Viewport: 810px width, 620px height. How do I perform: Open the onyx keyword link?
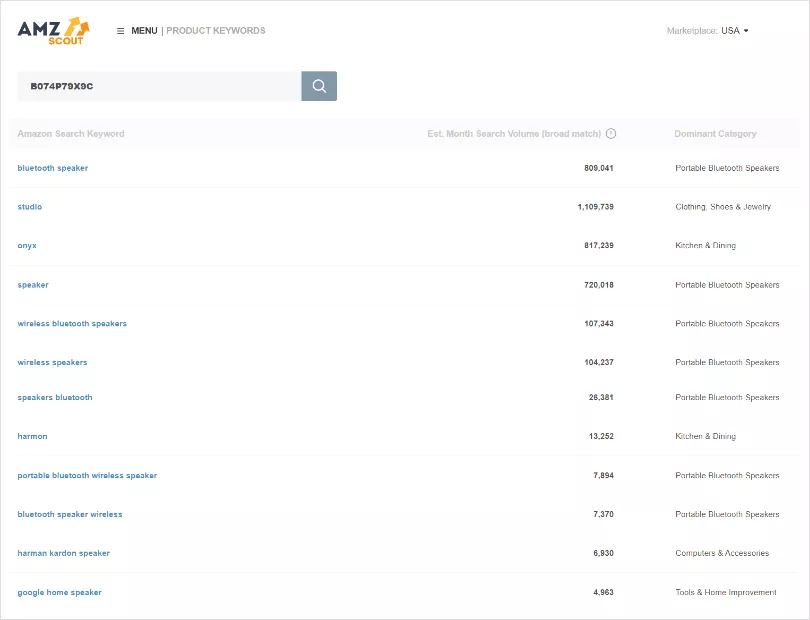(27, 245)
